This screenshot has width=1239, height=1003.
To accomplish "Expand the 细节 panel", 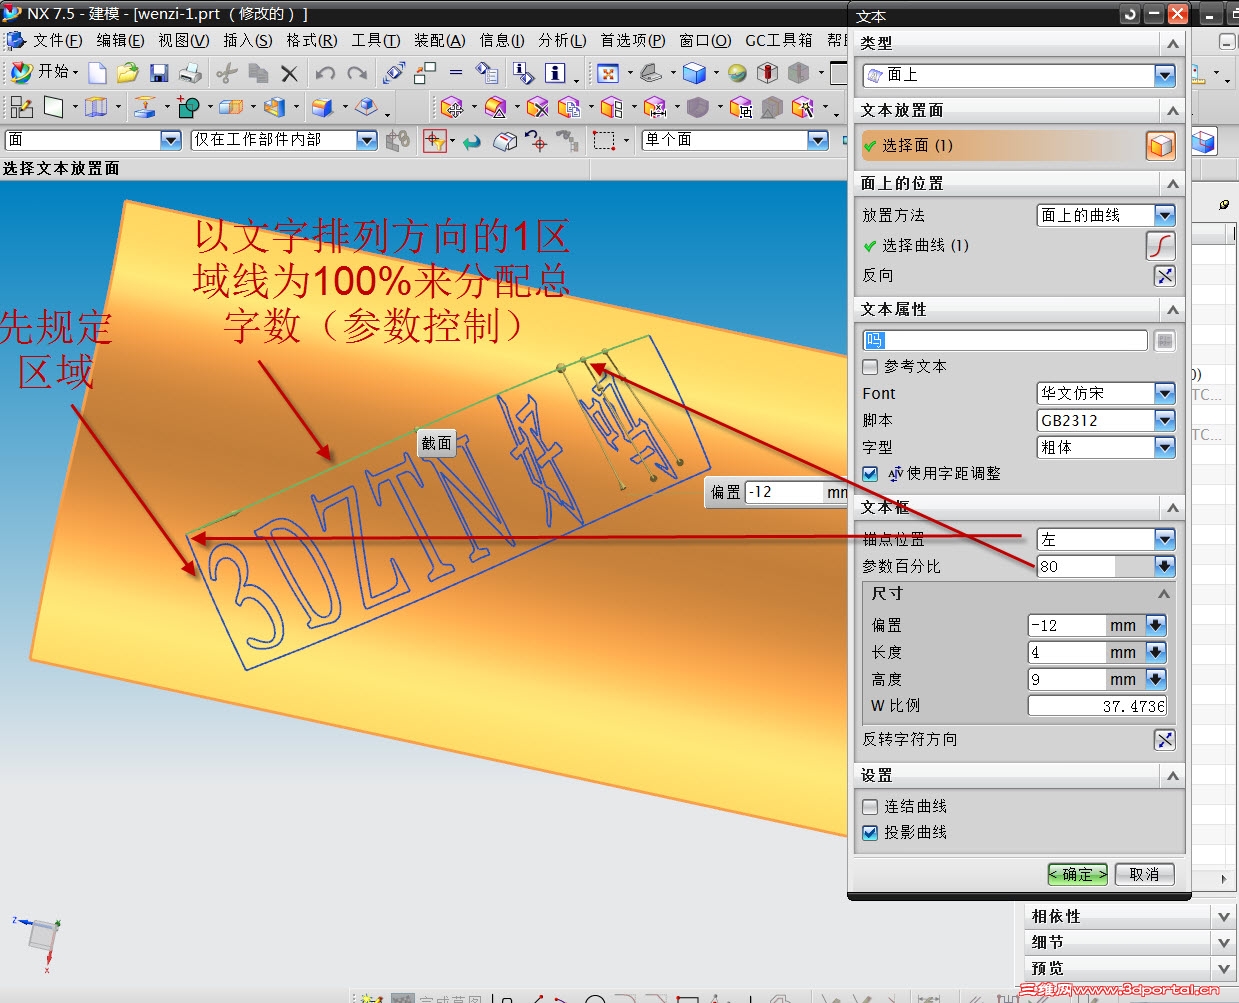I will click(1224, 942).
